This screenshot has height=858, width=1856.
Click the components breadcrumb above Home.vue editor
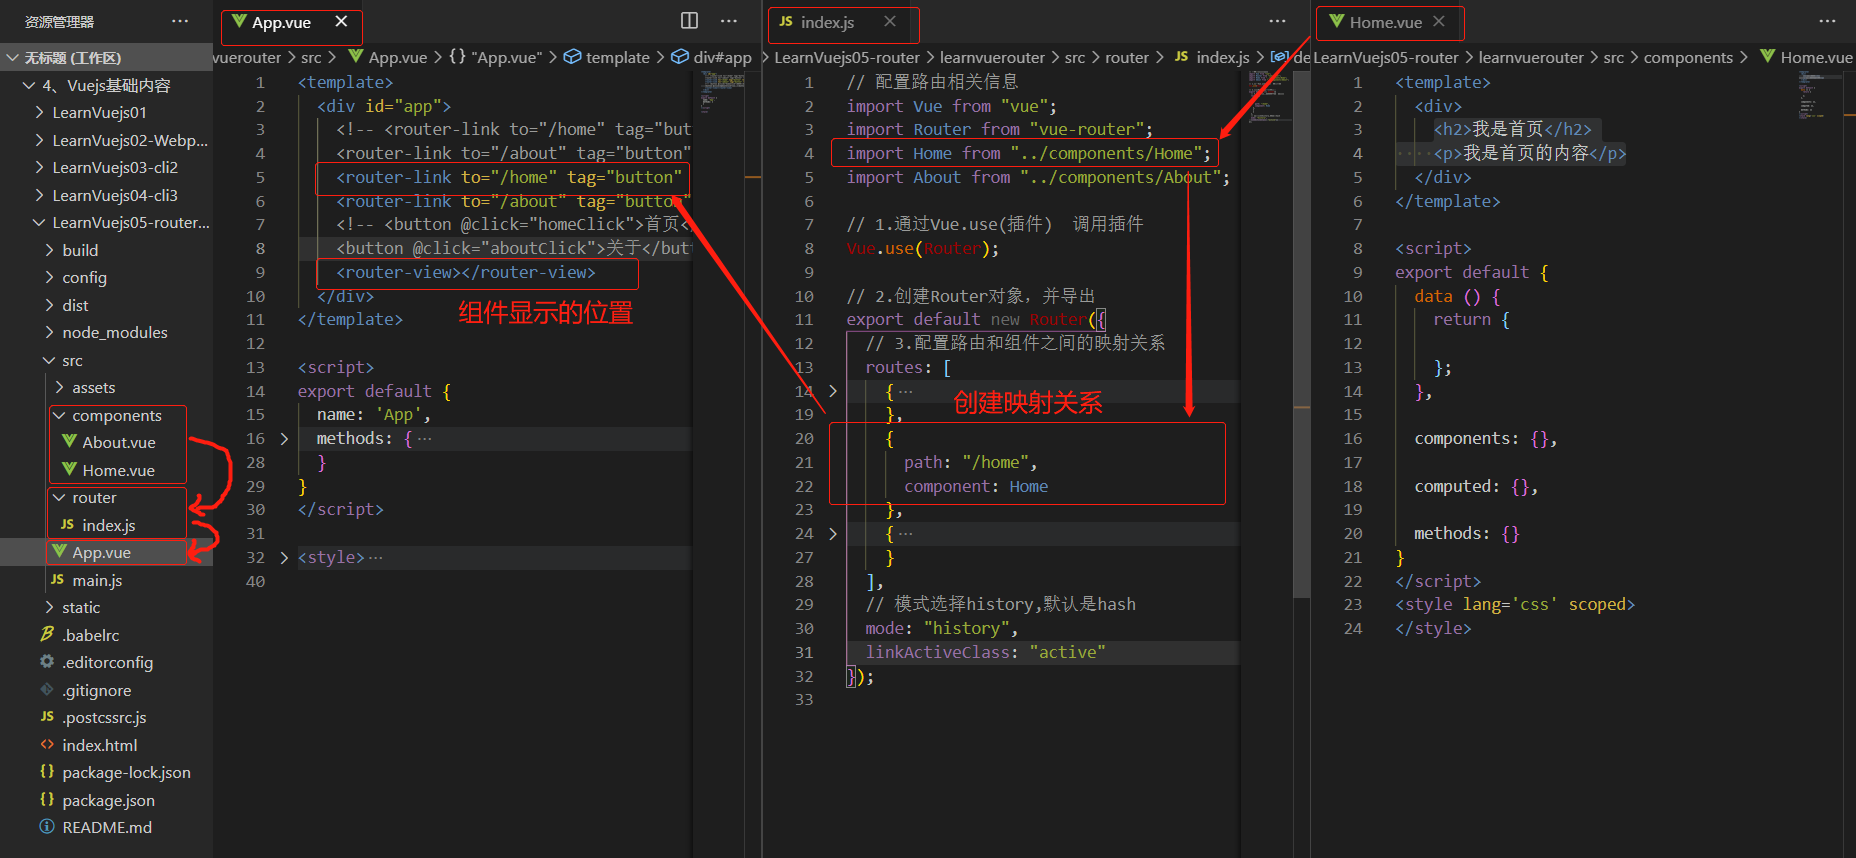click(x=1688, y=58)
